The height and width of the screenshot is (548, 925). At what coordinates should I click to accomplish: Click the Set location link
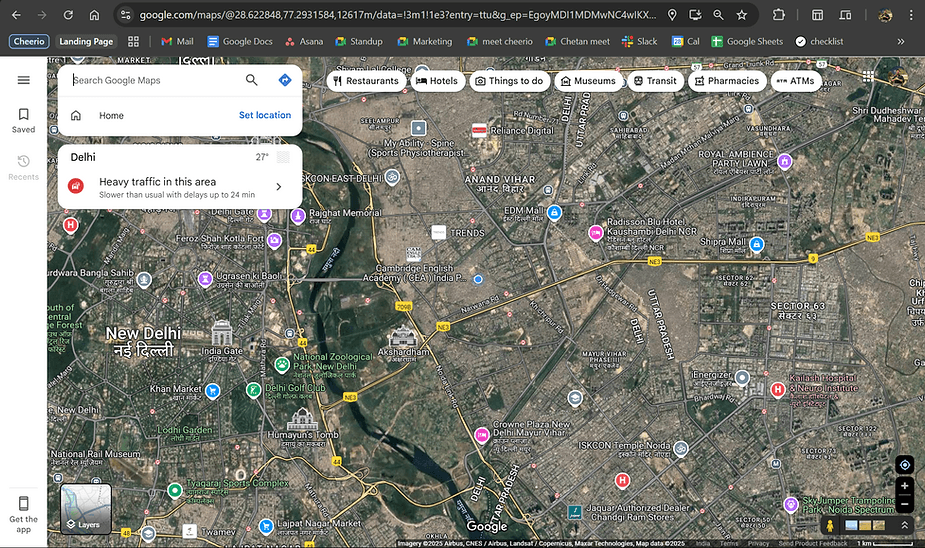click(265, 115)
